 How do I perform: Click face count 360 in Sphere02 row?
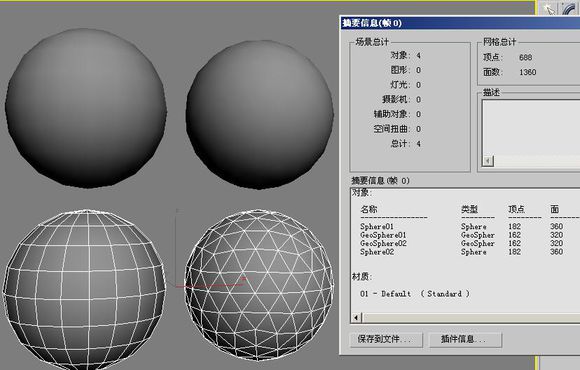click(x=556, y=252)
